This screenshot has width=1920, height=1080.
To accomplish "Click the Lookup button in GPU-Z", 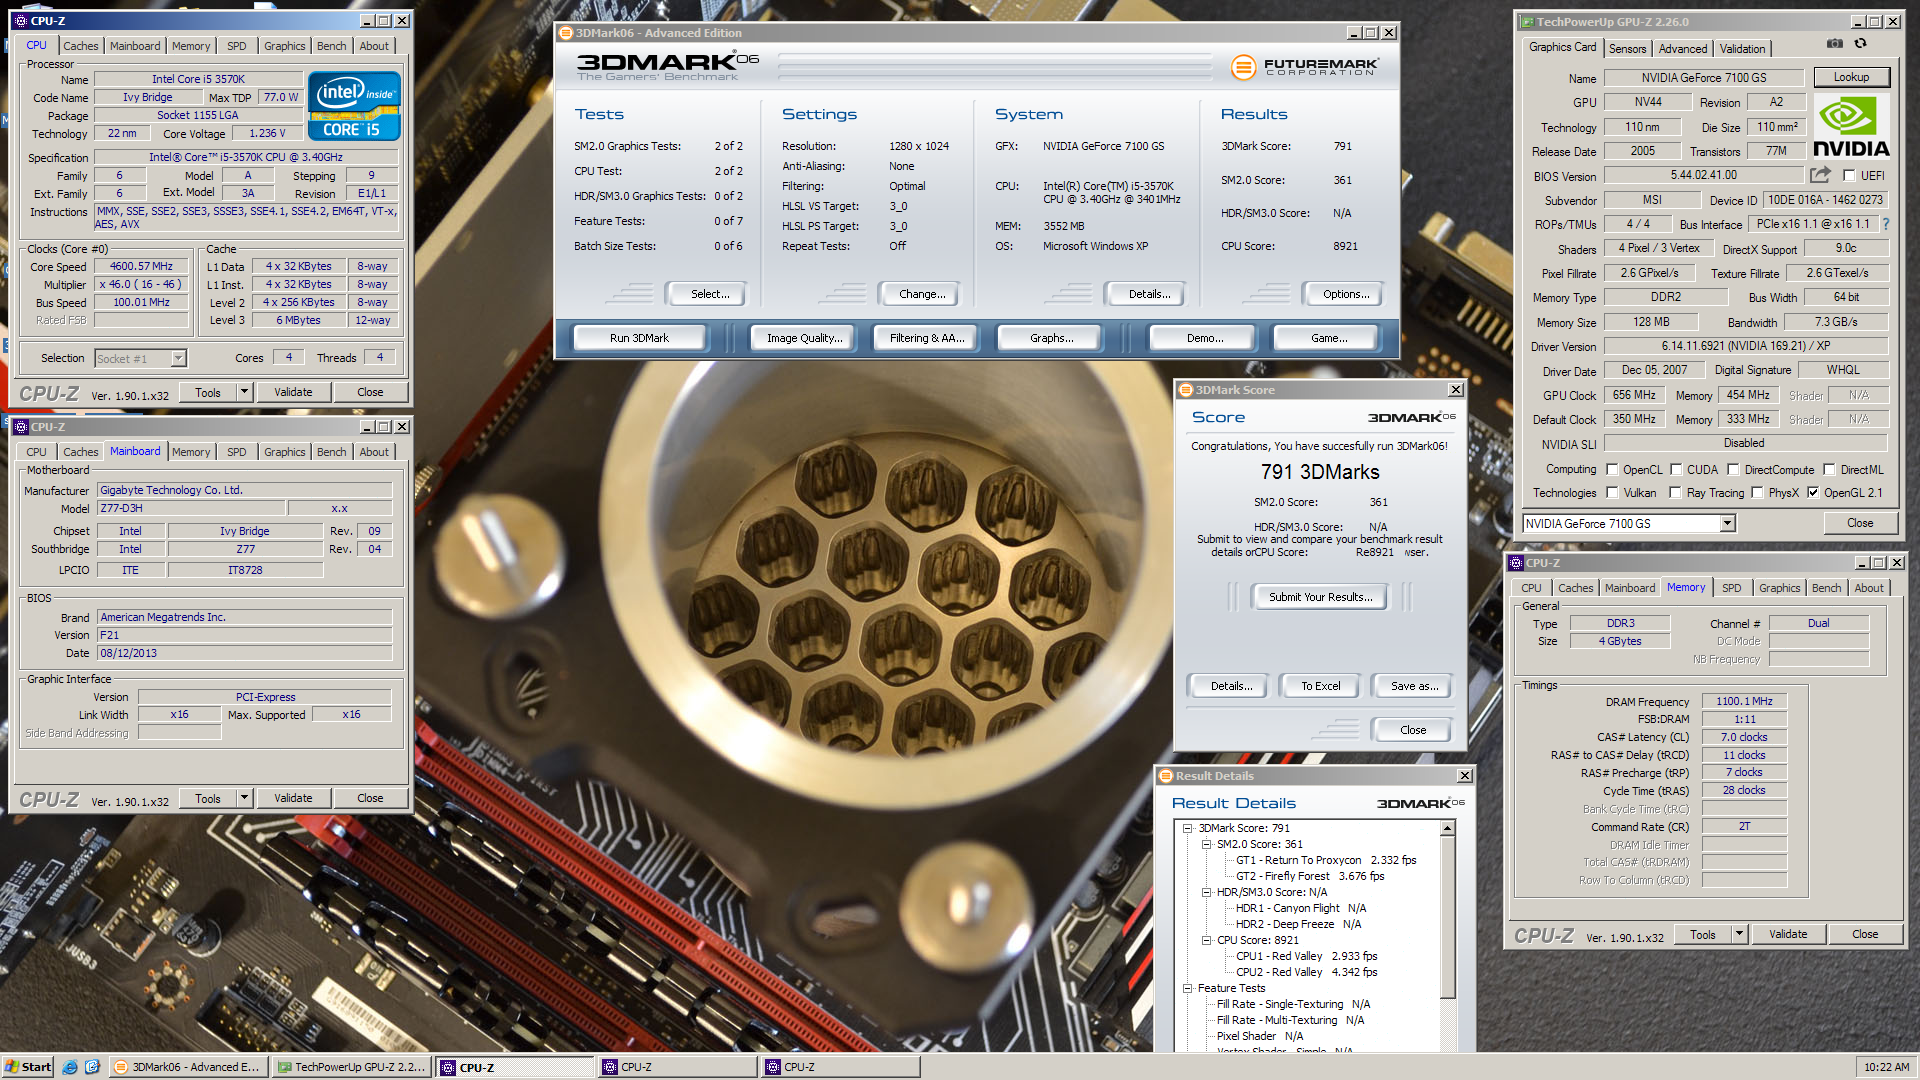I will [x=1851, y=77].
